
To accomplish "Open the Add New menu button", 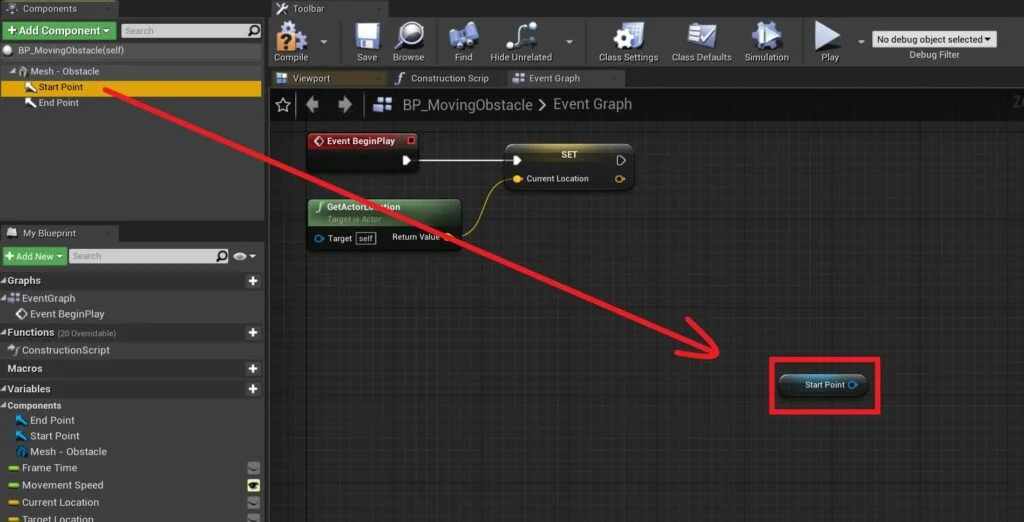I will [x=33, y=256].
